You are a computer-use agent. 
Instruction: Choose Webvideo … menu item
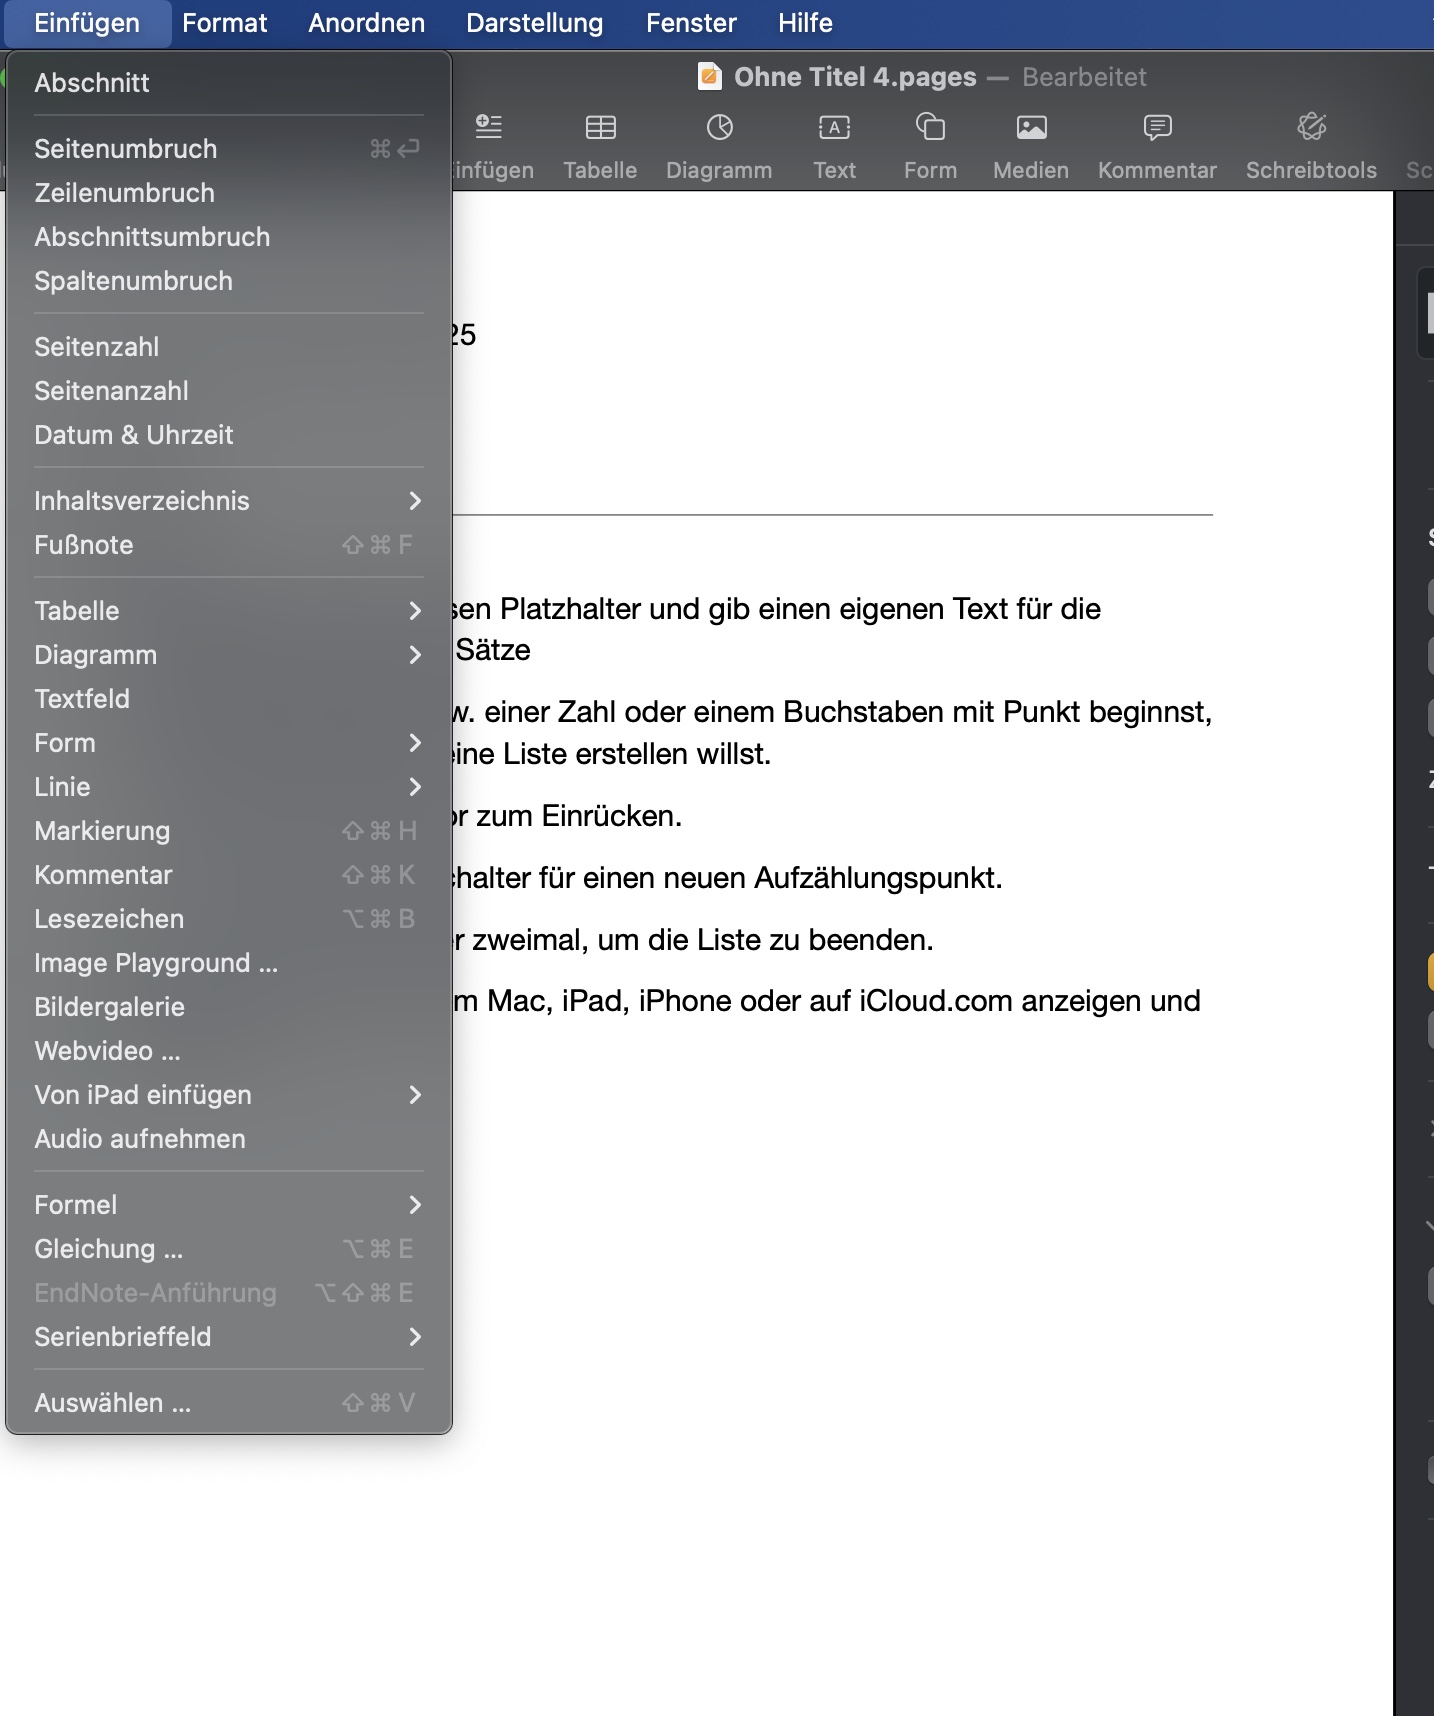click(x=229, y=1051)
